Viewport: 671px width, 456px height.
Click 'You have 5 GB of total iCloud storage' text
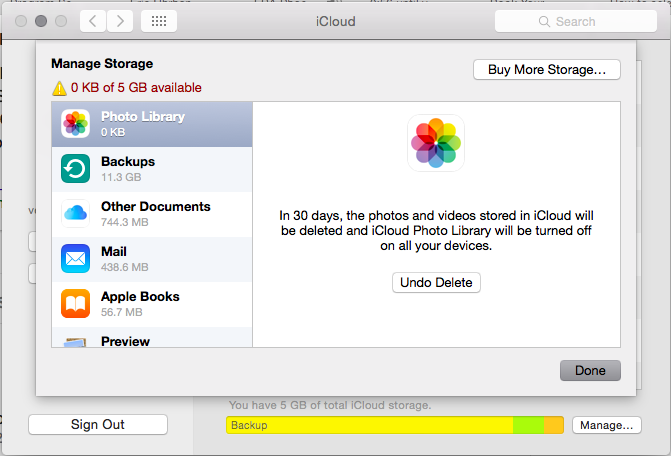[x=330, y=405]
